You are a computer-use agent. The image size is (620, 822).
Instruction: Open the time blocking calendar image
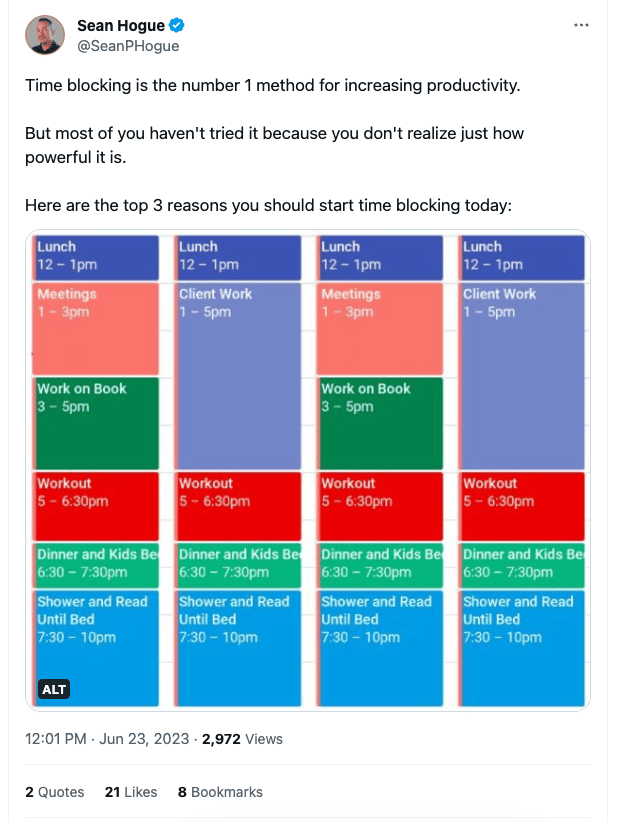[x=308, y=470]
